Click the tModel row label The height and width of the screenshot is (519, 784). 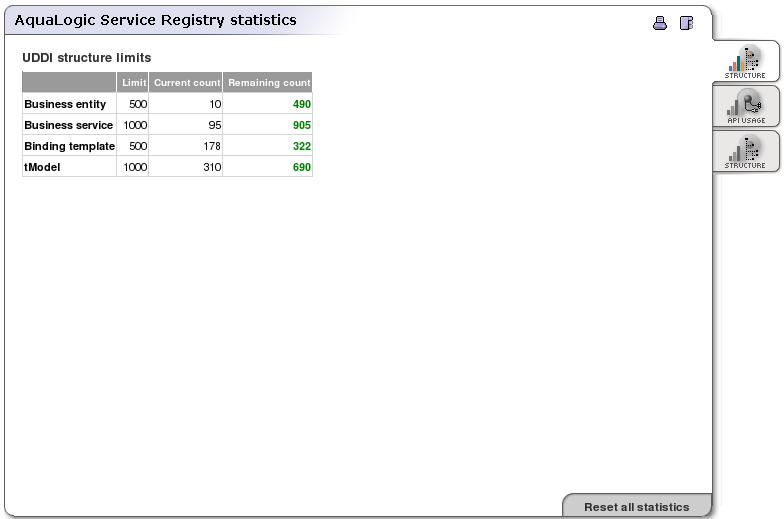tap(42, 167)
